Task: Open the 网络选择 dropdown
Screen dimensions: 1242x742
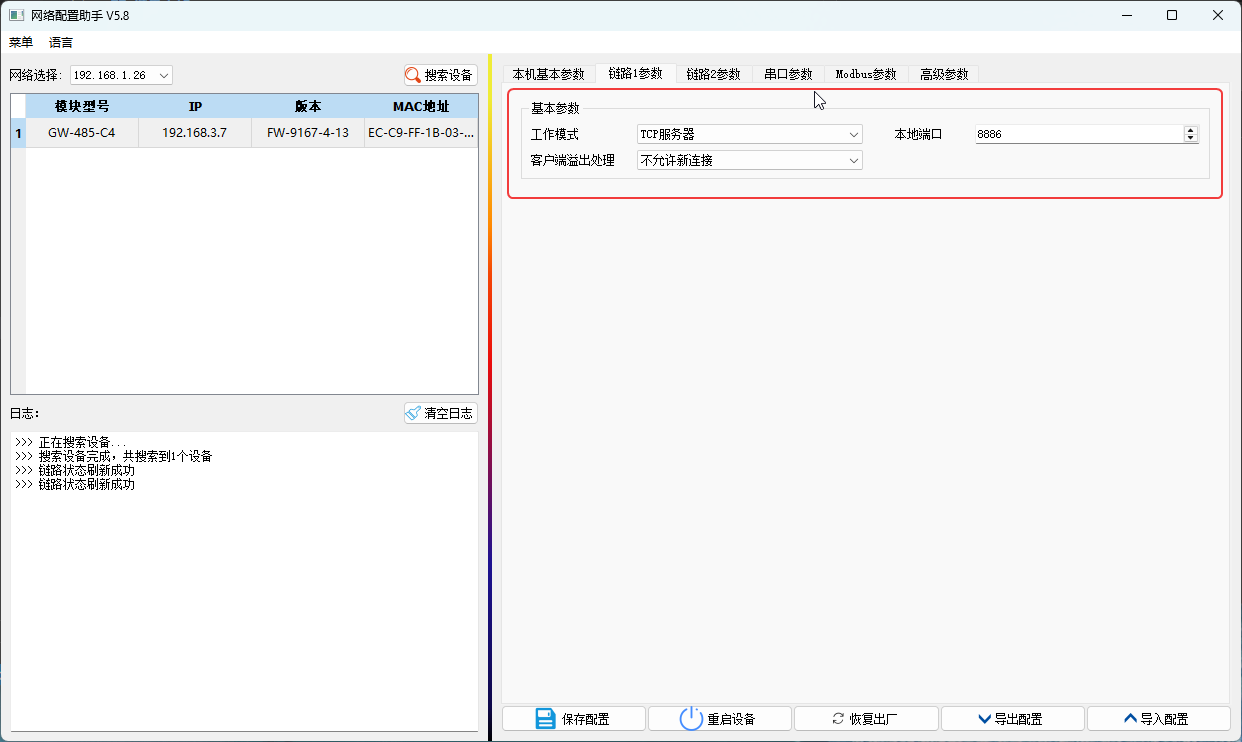Action: [x=162, y=74]
